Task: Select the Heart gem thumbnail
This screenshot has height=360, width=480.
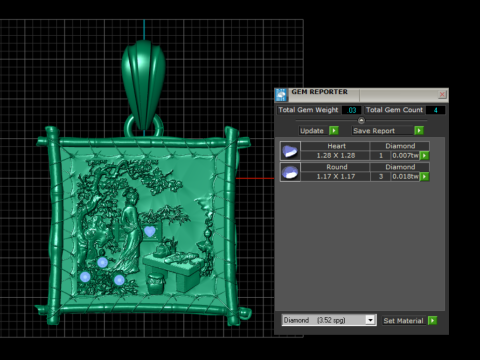Action: [290, 151]
